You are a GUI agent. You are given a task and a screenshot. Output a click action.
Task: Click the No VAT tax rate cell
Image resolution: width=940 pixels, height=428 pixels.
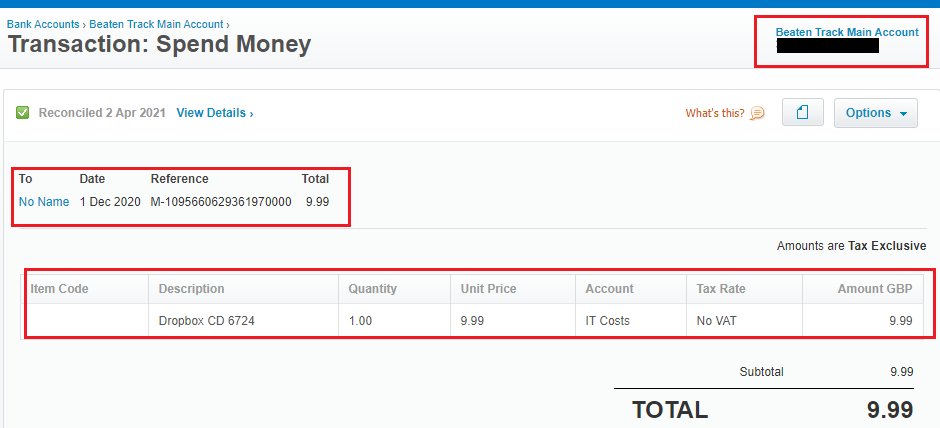(x=745, y=321)
